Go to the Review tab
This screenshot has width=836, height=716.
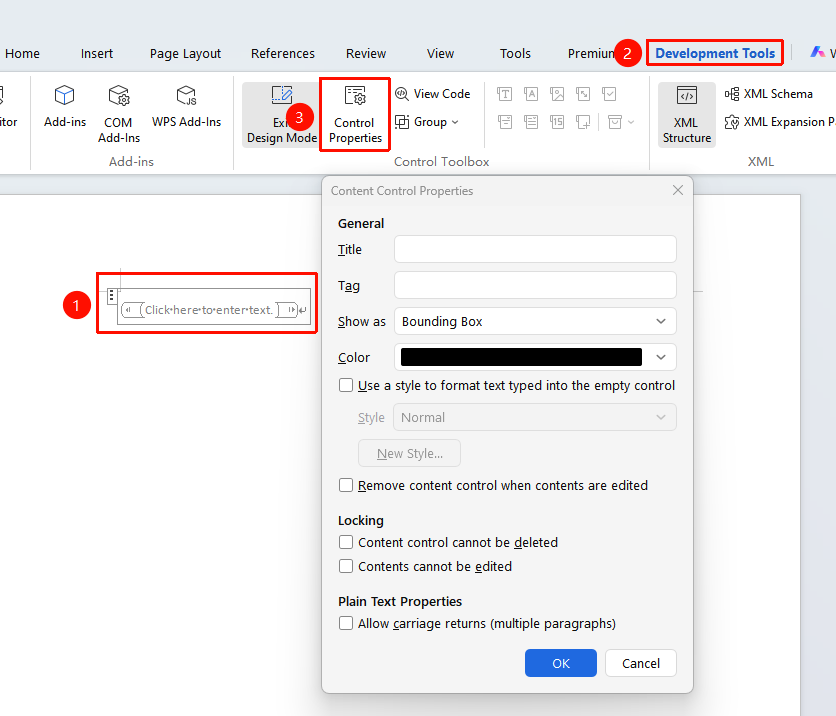point(366,54)
